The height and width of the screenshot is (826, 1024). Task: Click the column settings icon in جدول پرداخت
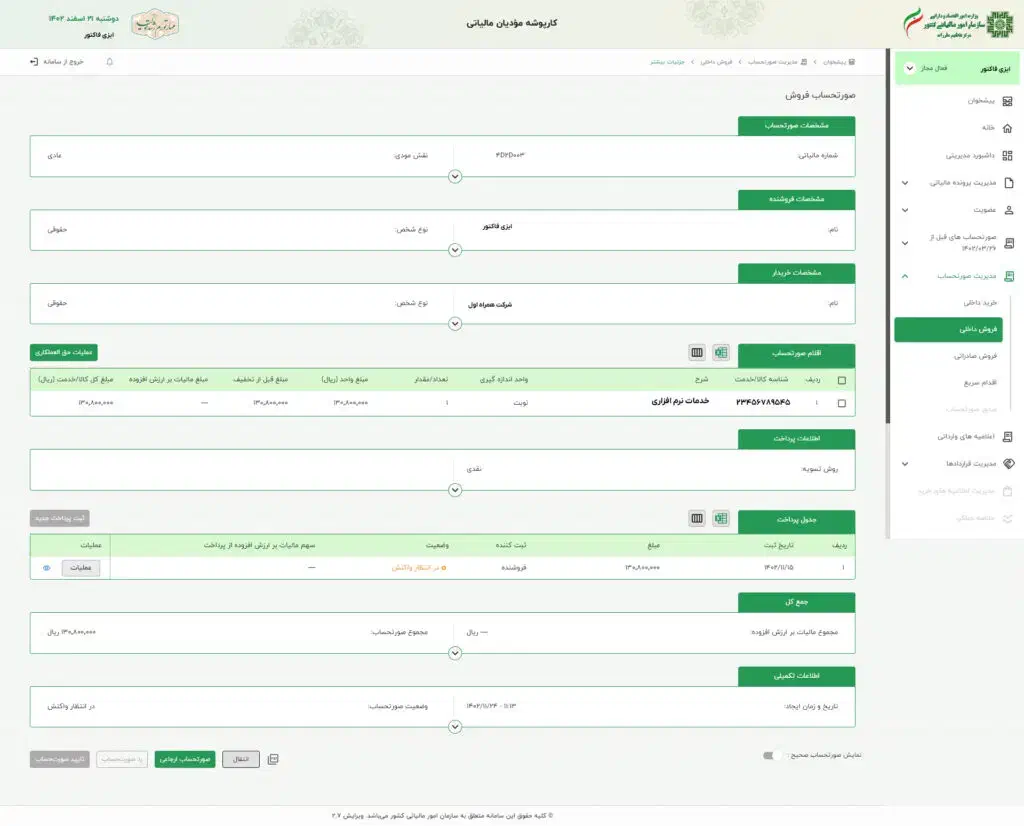click(697, 518)
